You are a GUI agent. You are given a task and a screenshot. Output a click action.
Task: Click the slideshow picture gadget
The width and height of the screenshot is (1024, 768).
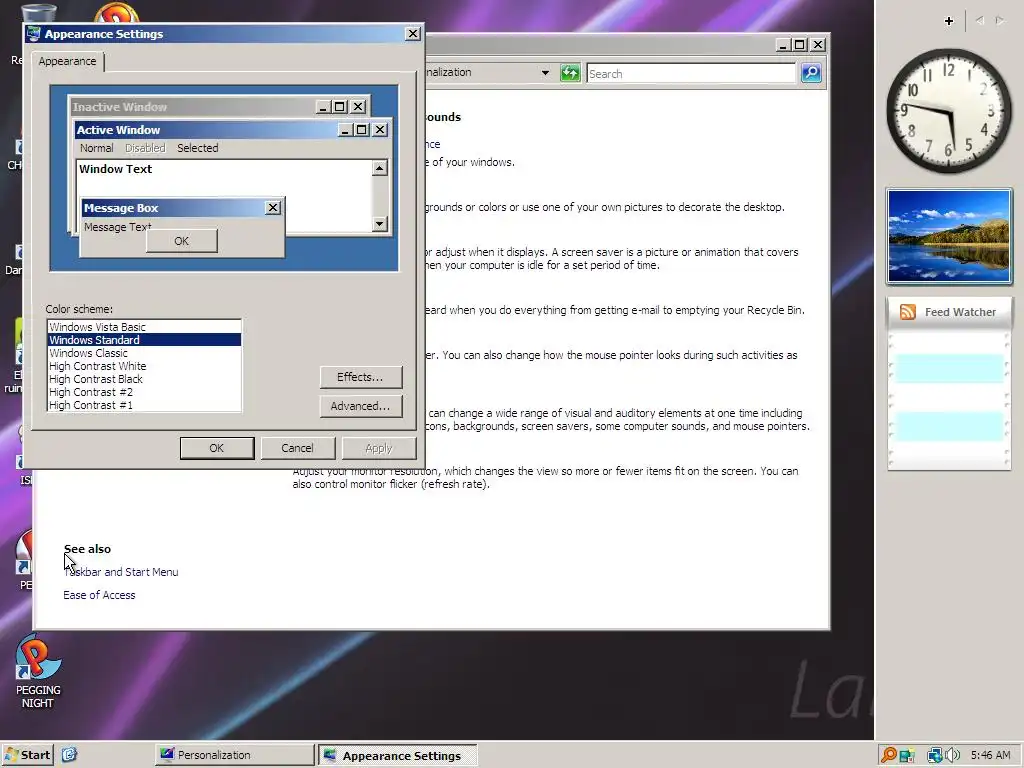[949, 236]
